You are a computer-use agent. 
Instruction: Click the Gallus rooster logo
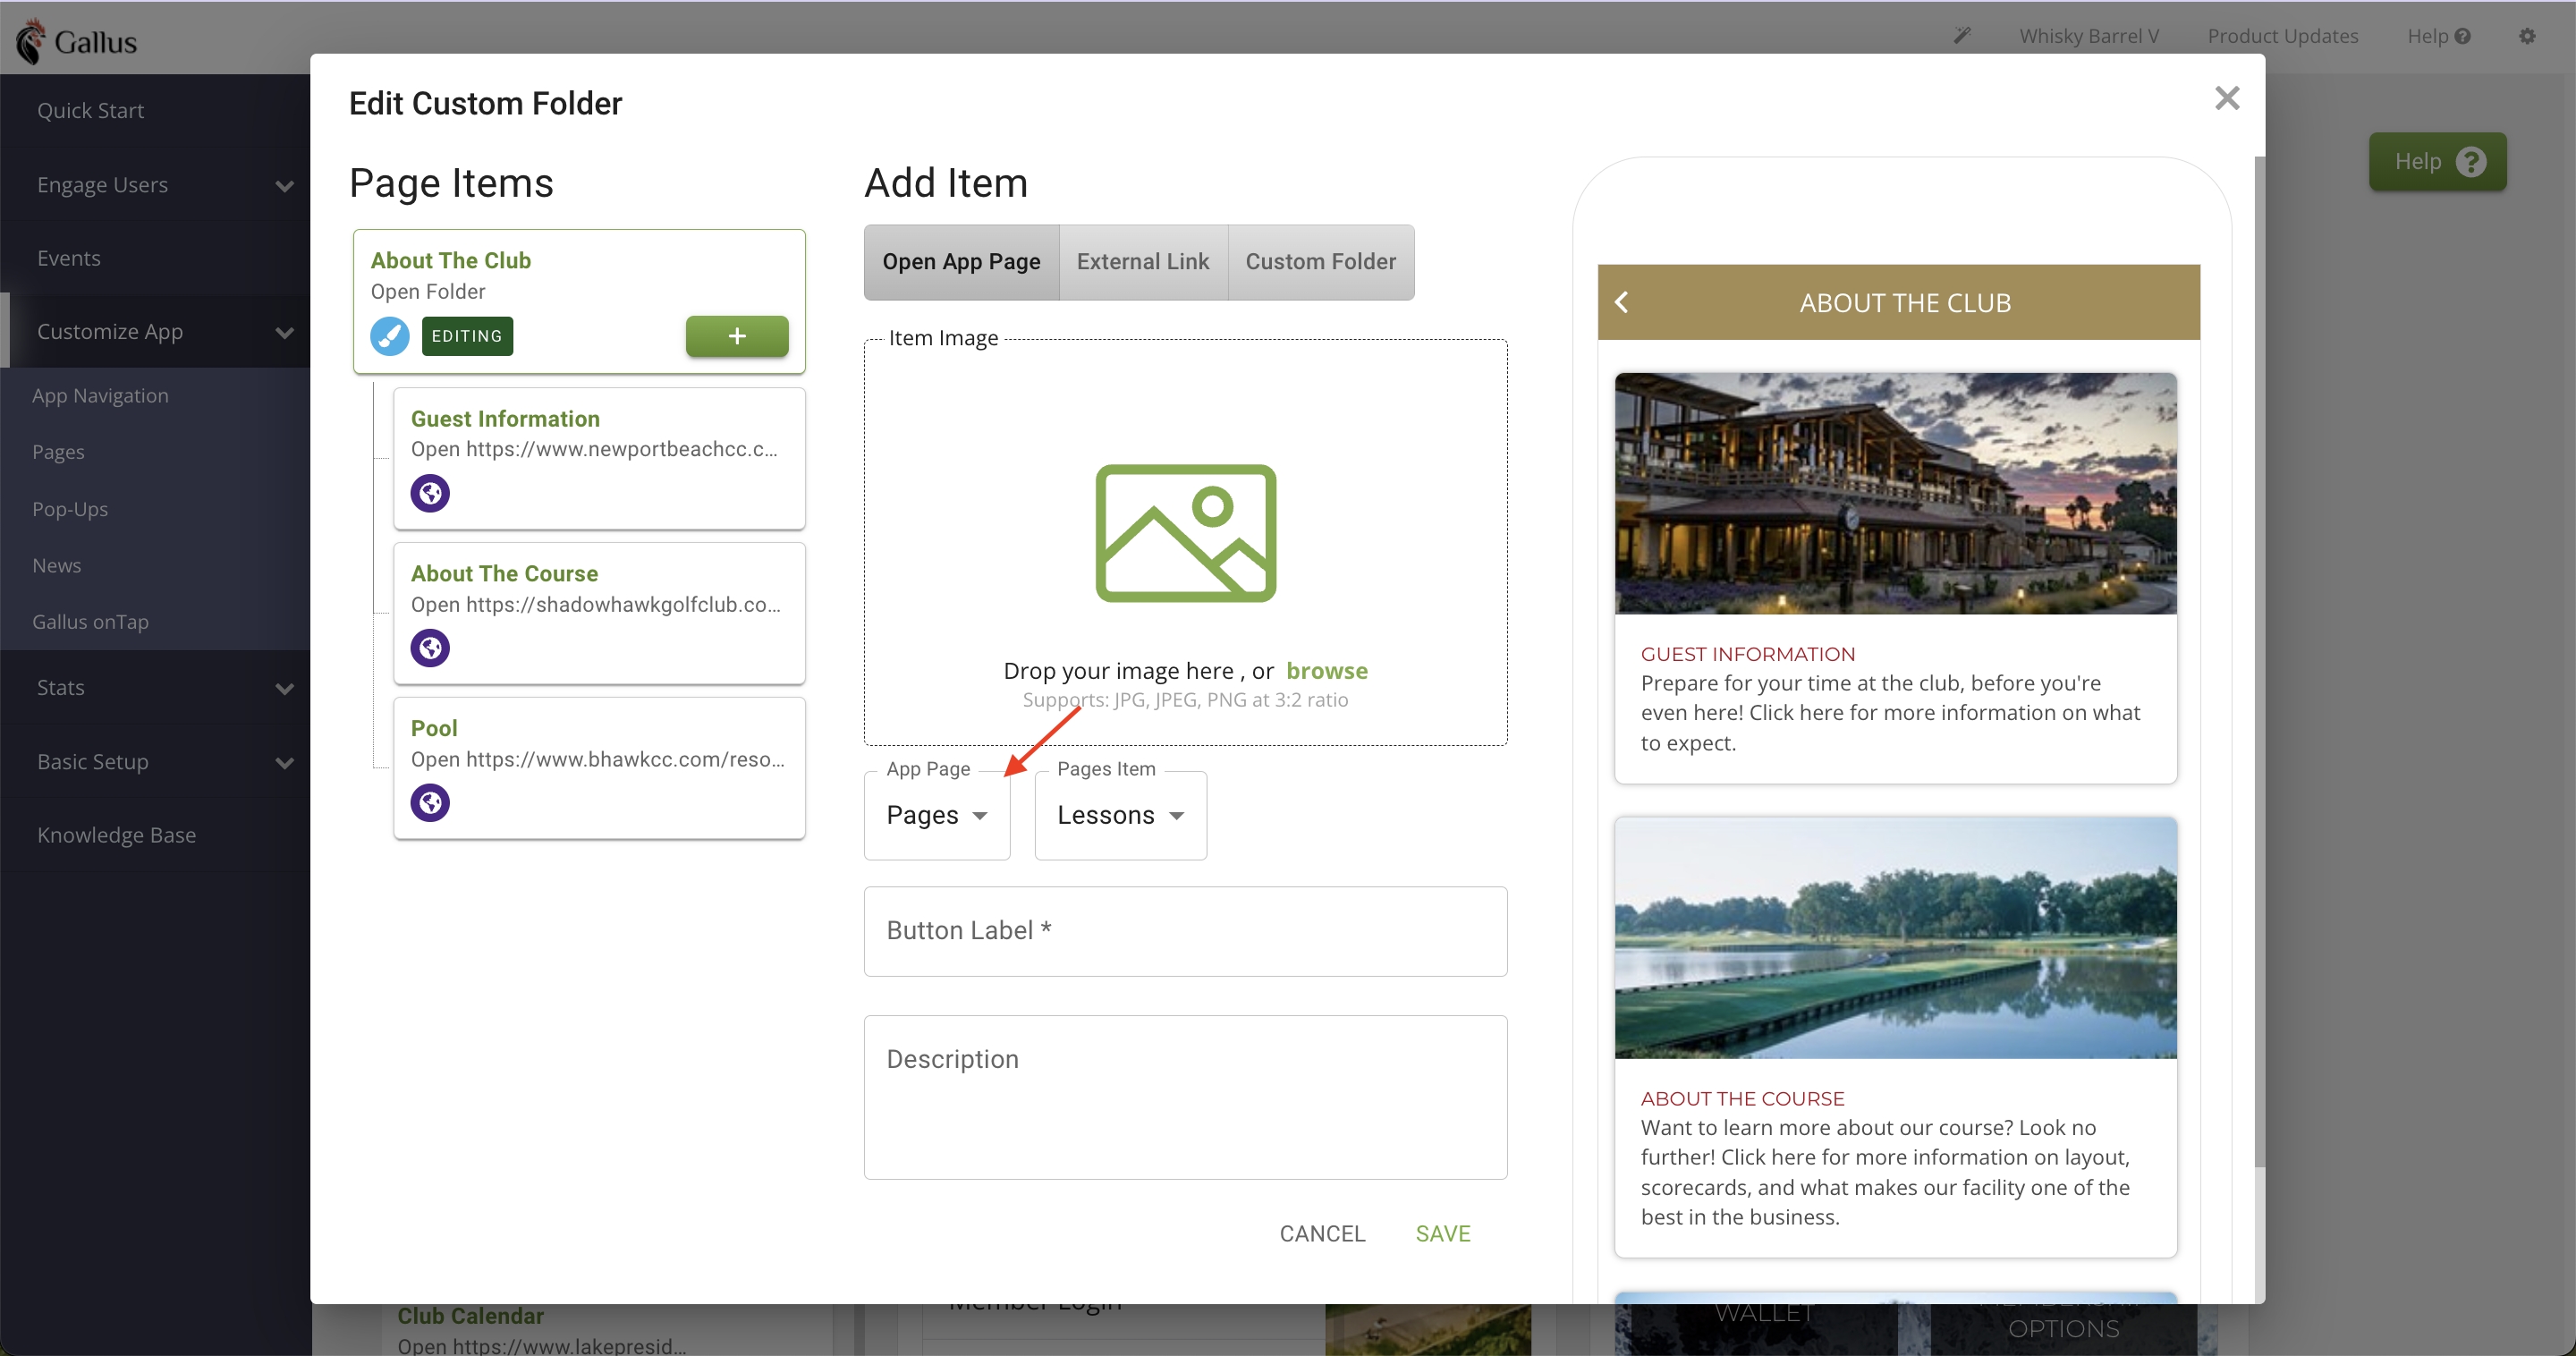[x=31, y=41]
